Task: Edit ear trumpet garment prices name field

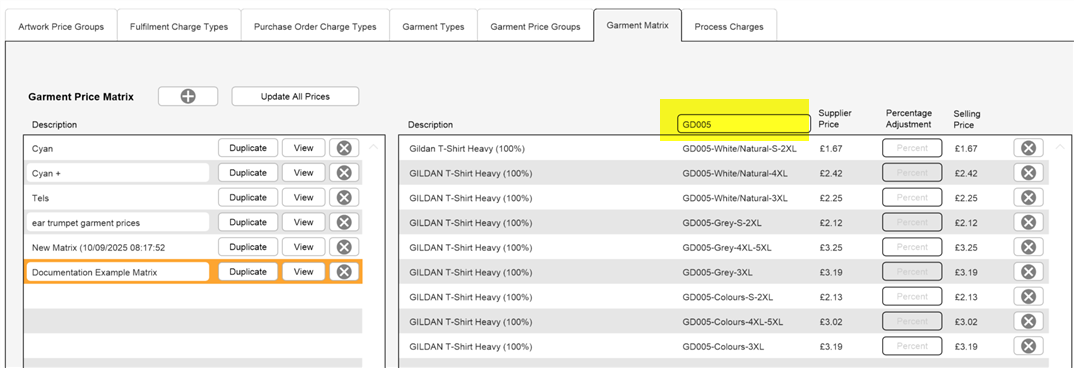Action: (118, 223)
